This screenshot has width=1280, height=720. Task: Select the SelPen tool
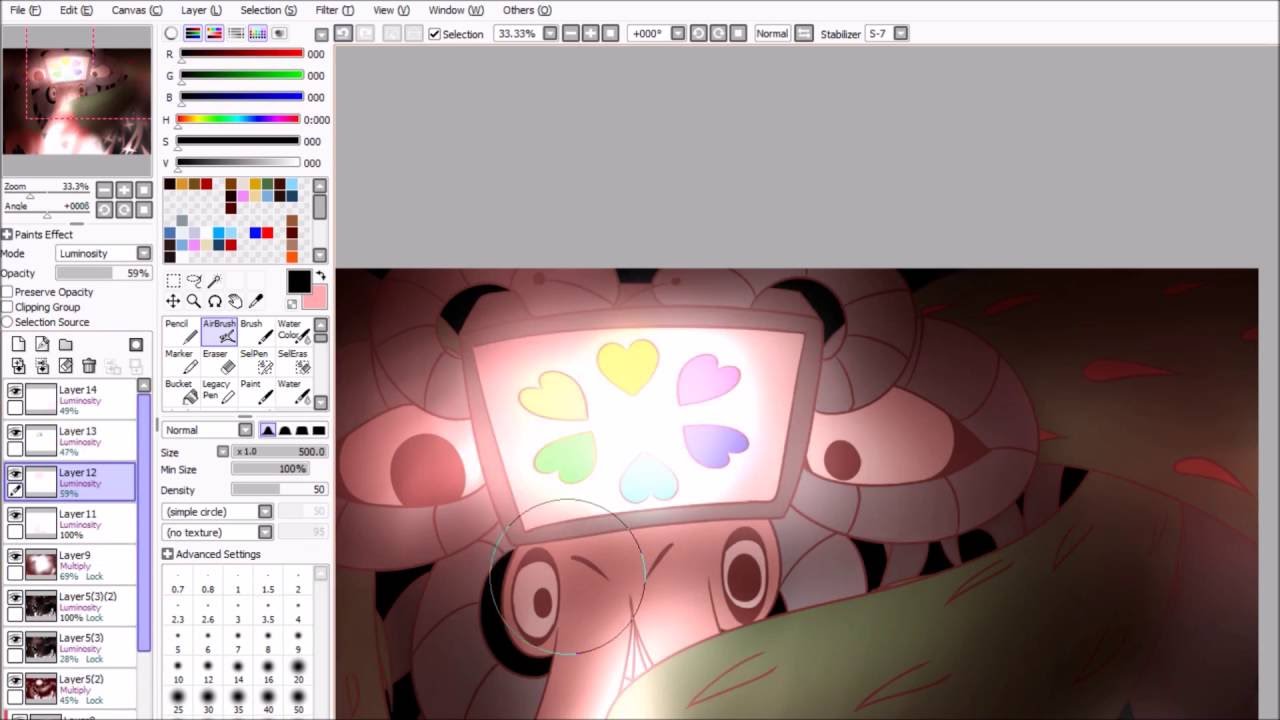pyautogui.click(x=256, y=361)
